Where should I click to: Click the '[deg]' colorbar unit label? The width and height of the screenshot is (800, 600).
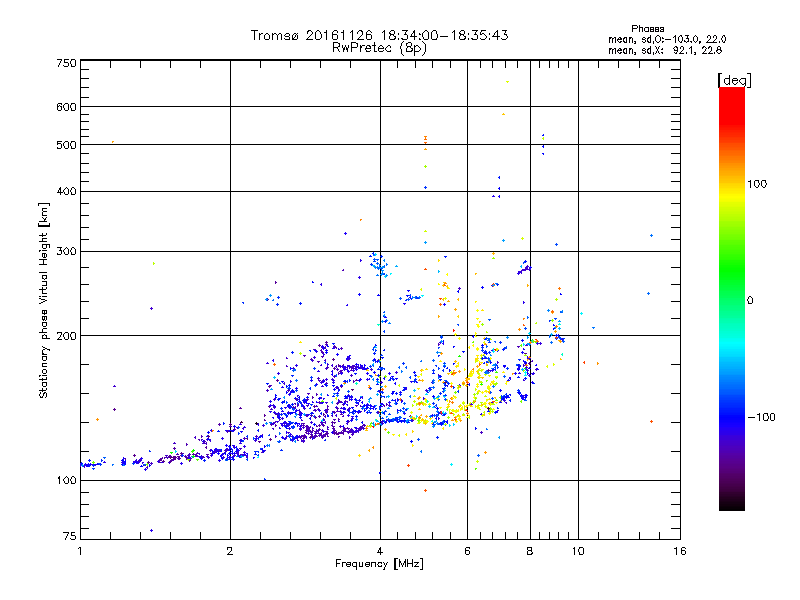[x=734, y=80]
